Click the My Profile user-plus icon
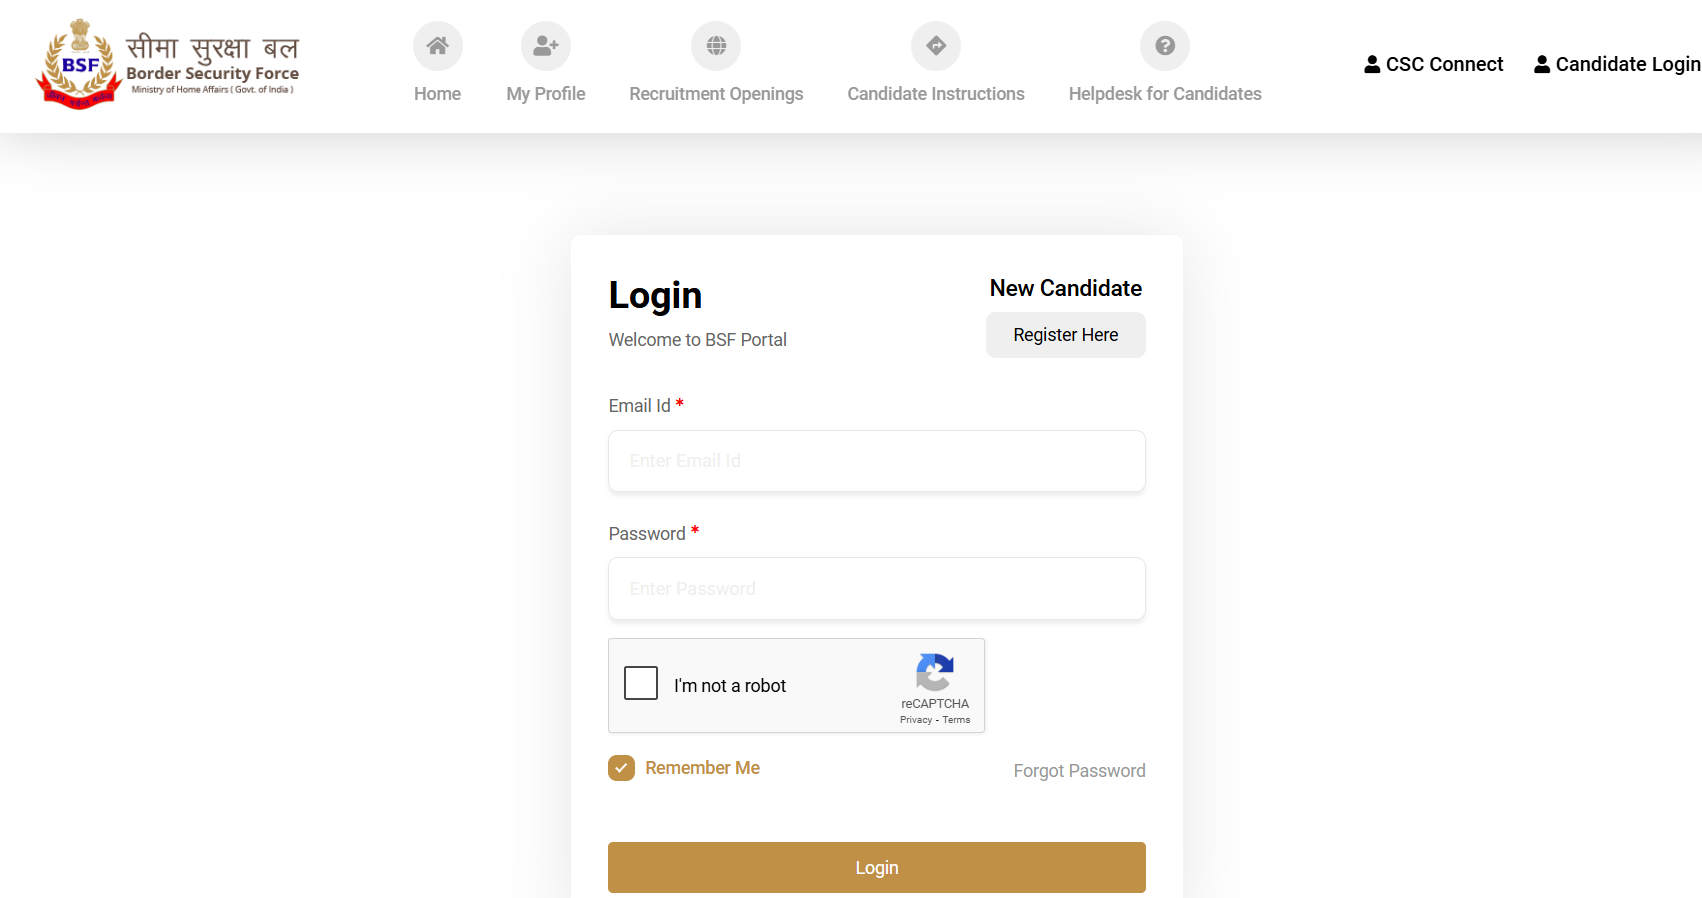The height and width of the screenshot is (898, 1702). click(x=546, y=46)
